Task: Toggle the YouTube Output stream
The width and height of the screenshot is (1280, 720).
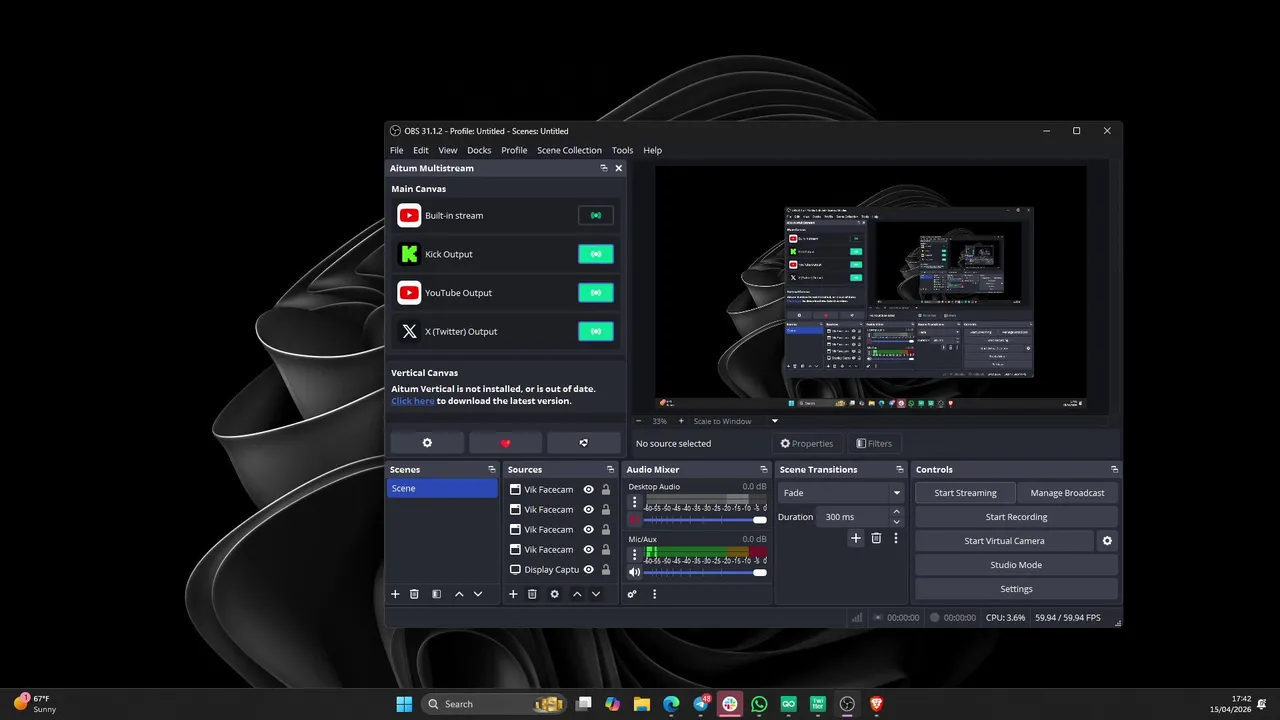Action: pos(596,293)
